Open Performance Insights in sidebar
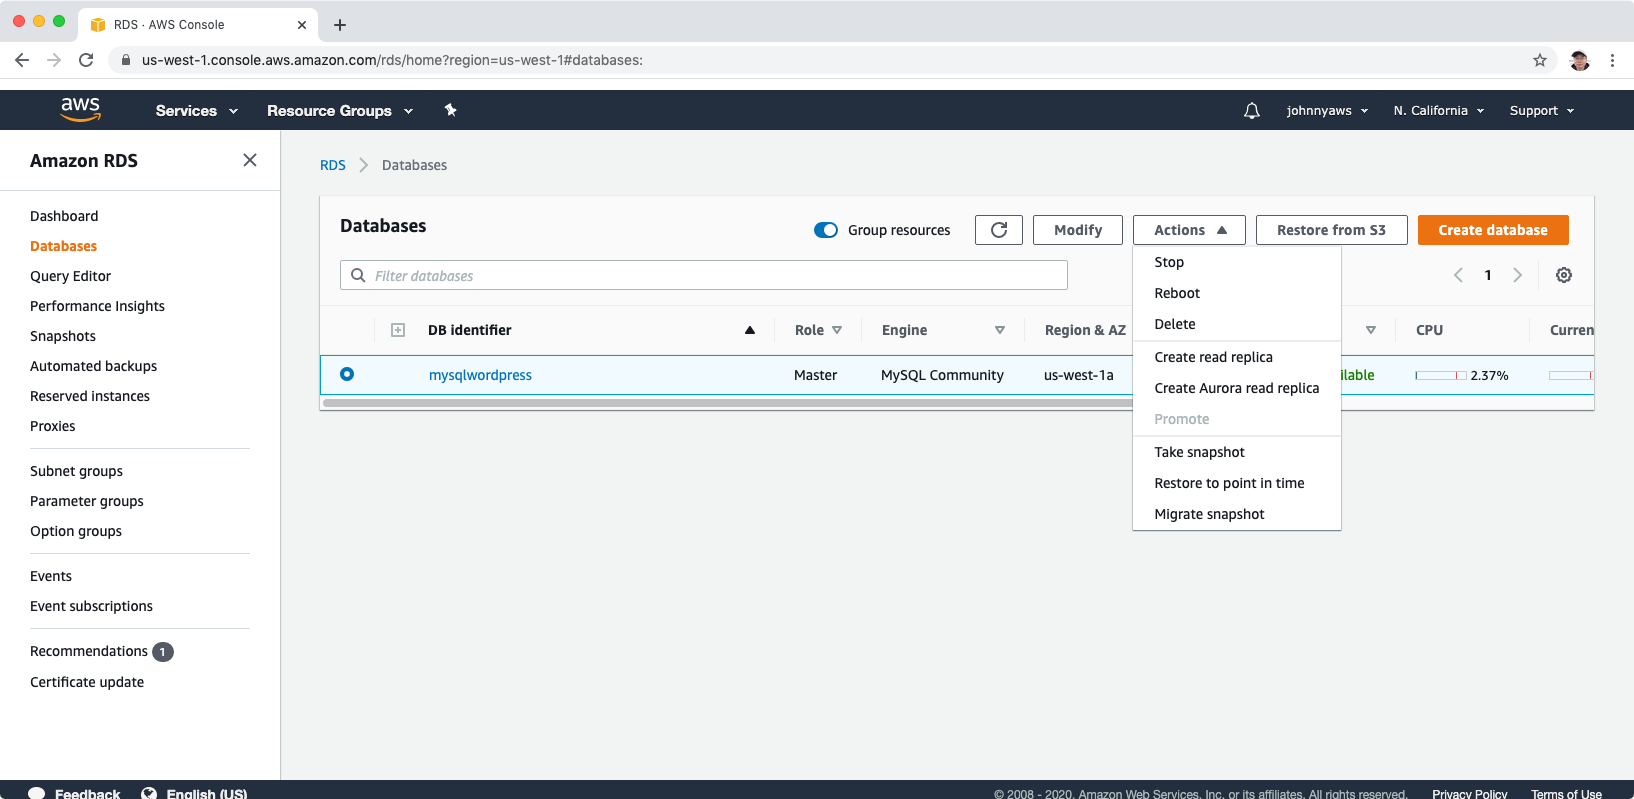Screen dimensions: 1634x799 pos(97,306)
